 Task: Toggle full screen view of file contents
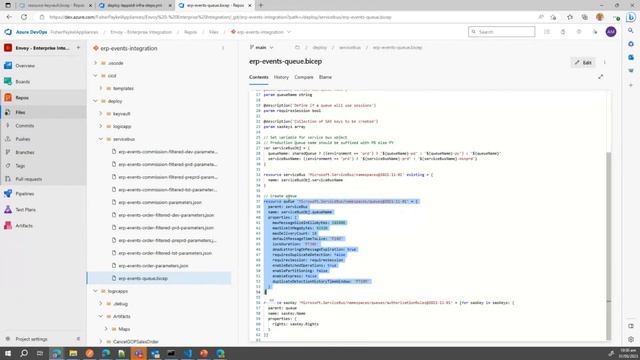click(600, 77)
